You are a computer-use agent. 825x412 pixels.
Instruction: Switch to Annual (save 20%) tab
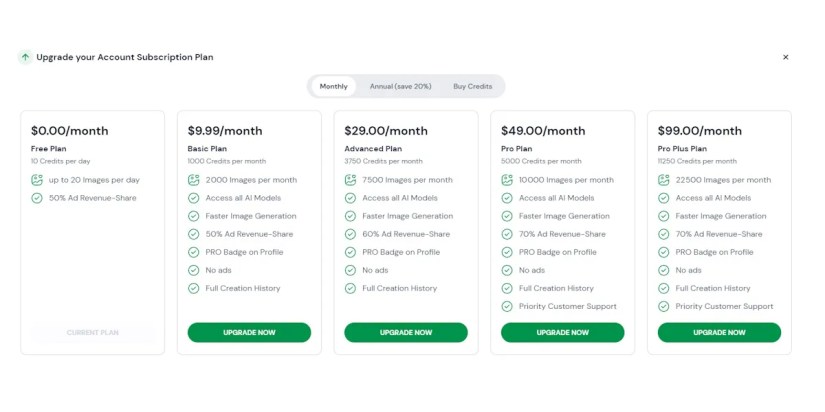[400, 87]
